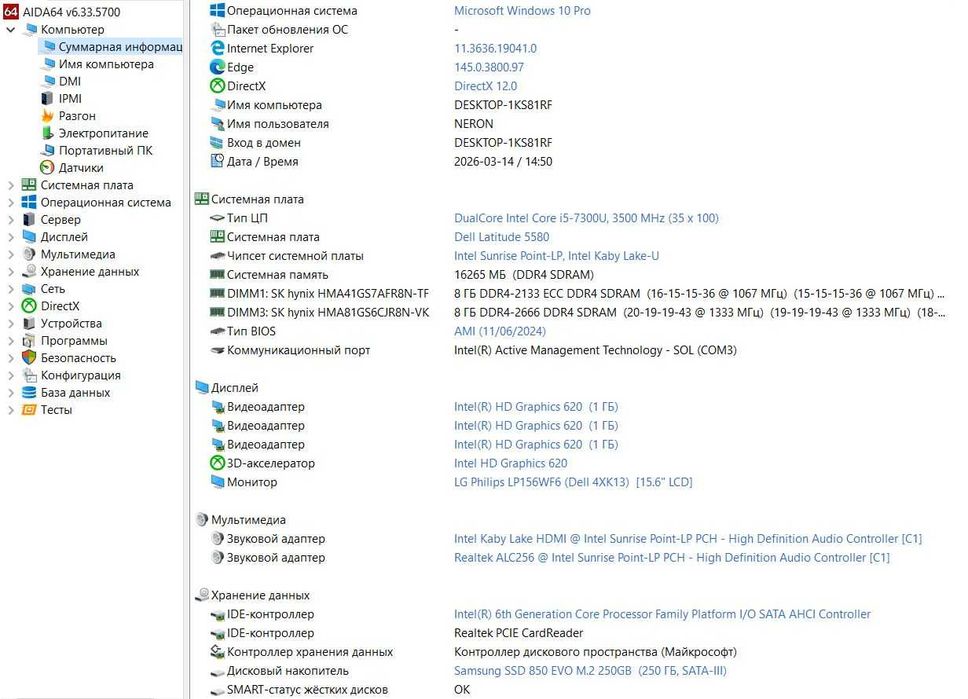The height and width of the screenshot is (699, 968).
Task: Open the Dell Latitude 5580 link
Action: coord(501,236)
